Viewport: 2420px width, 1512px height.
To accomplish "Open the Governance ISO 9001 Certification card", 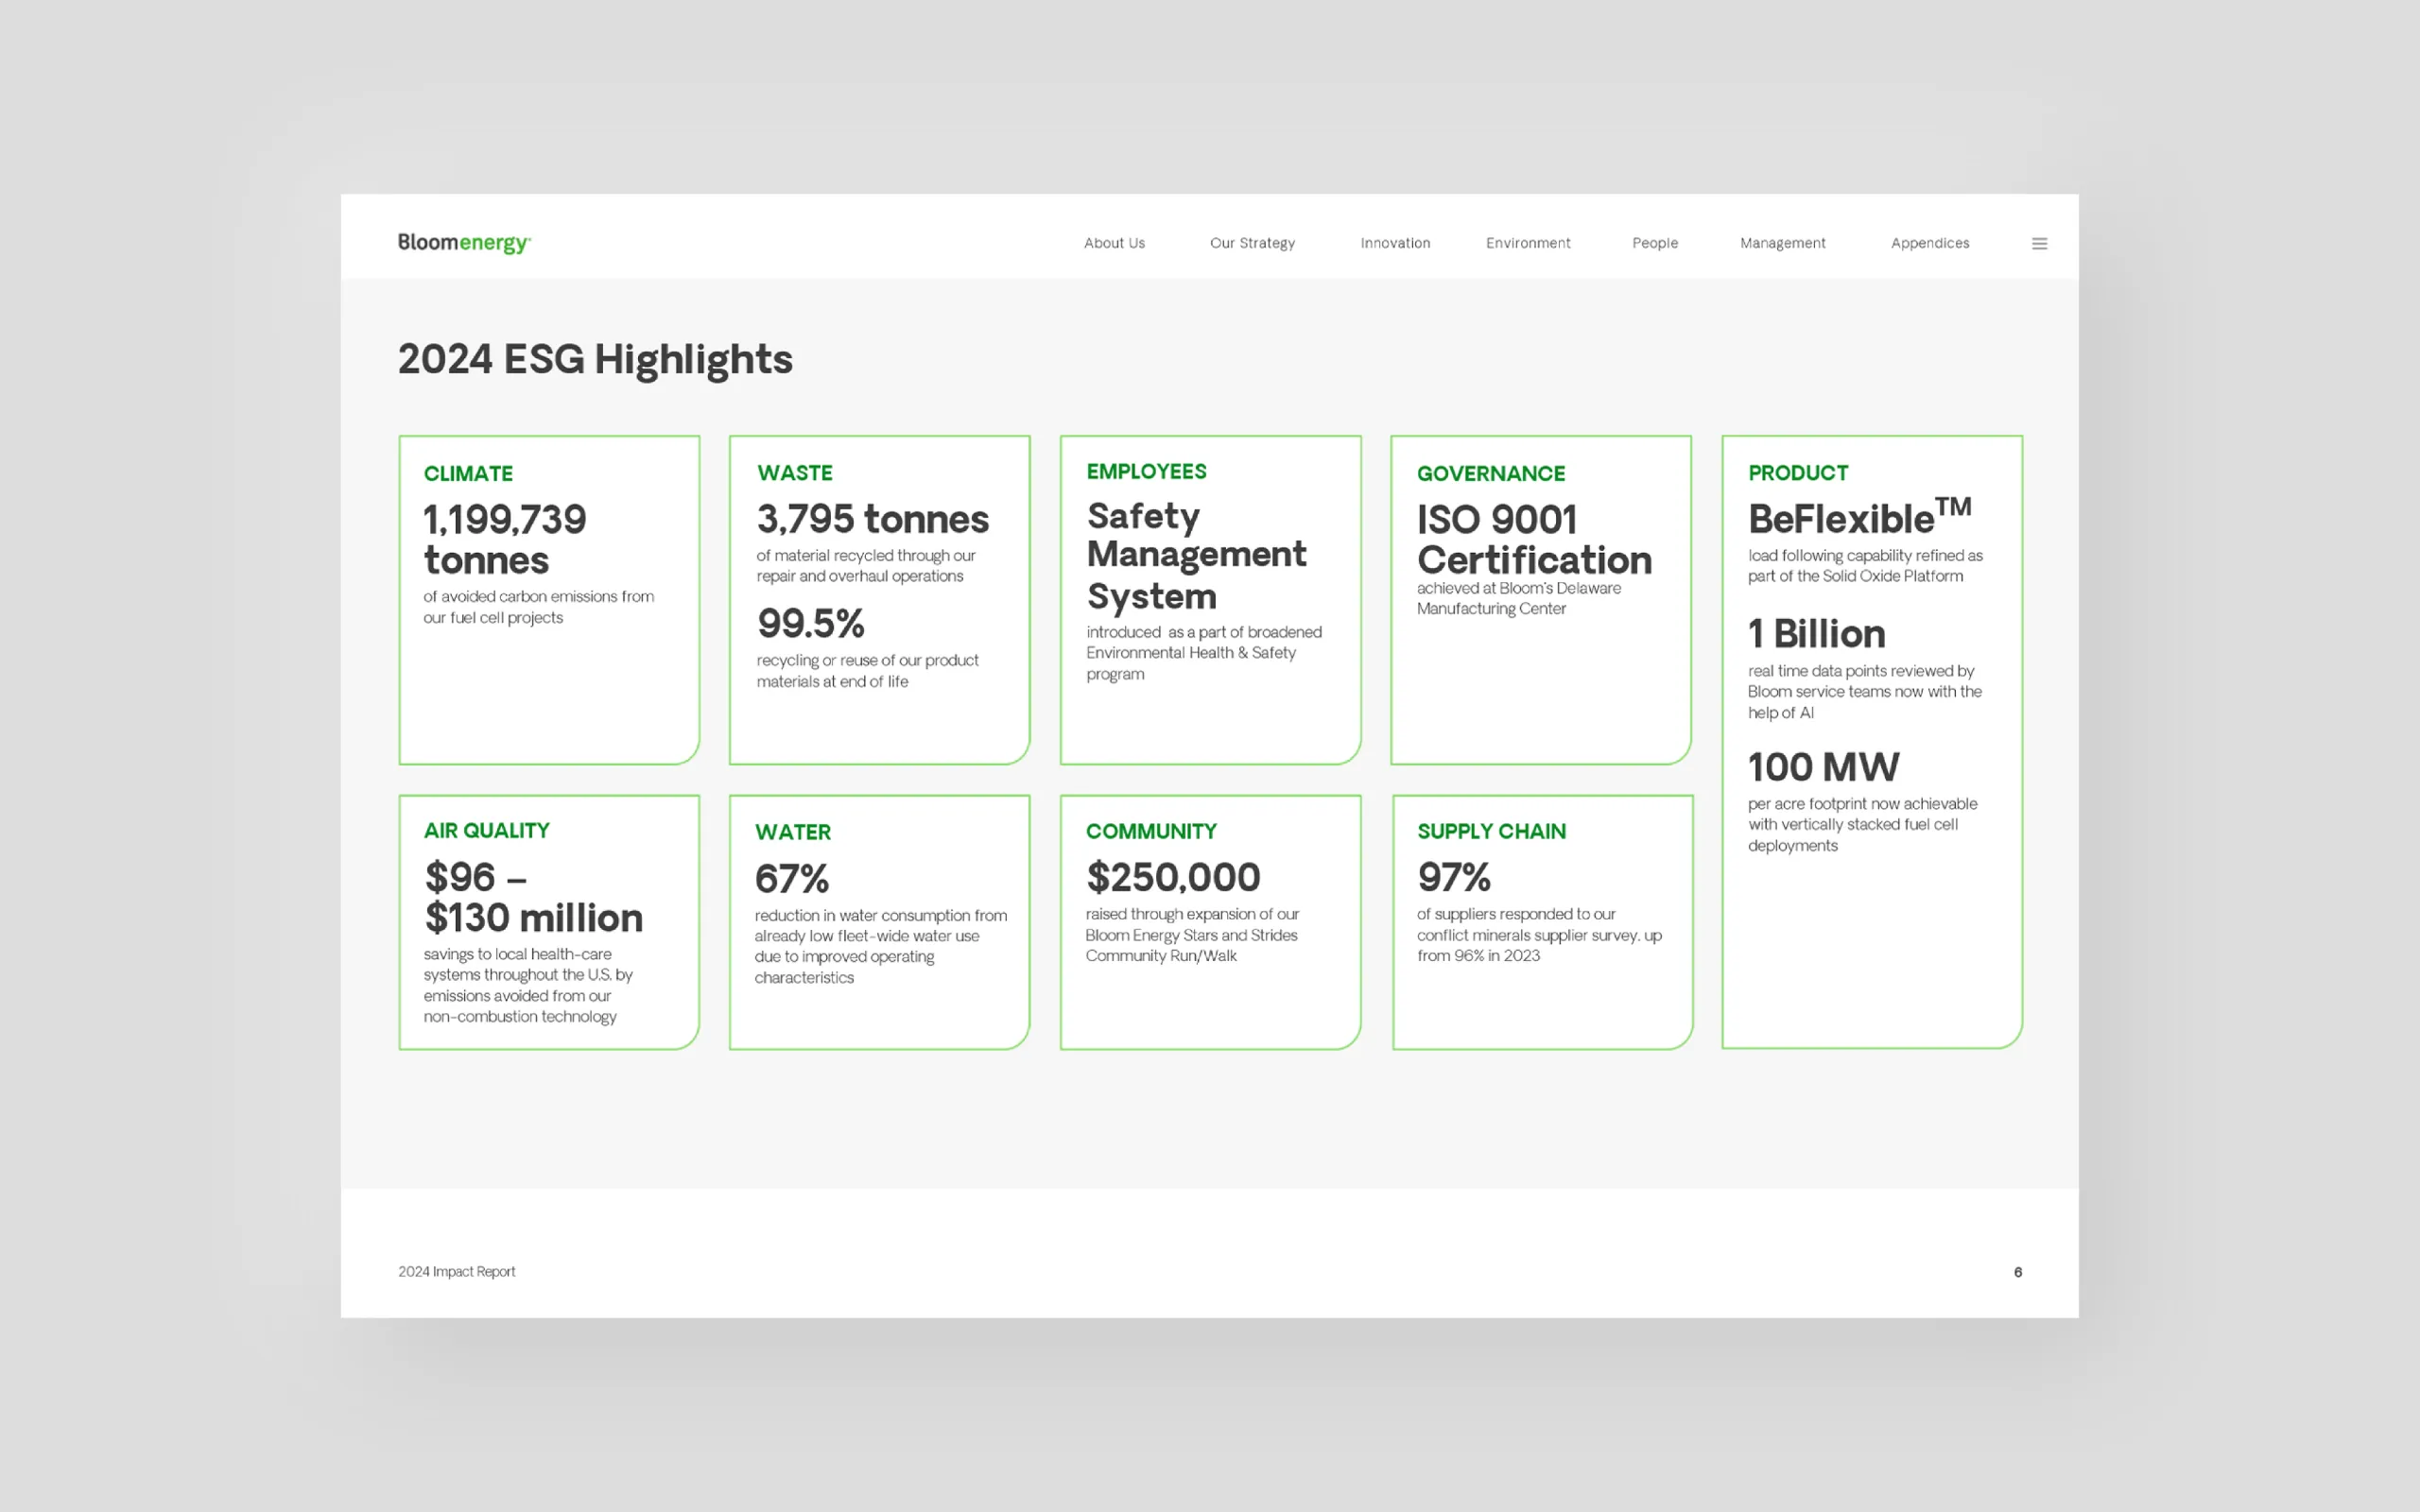I will coord(1540,600).
